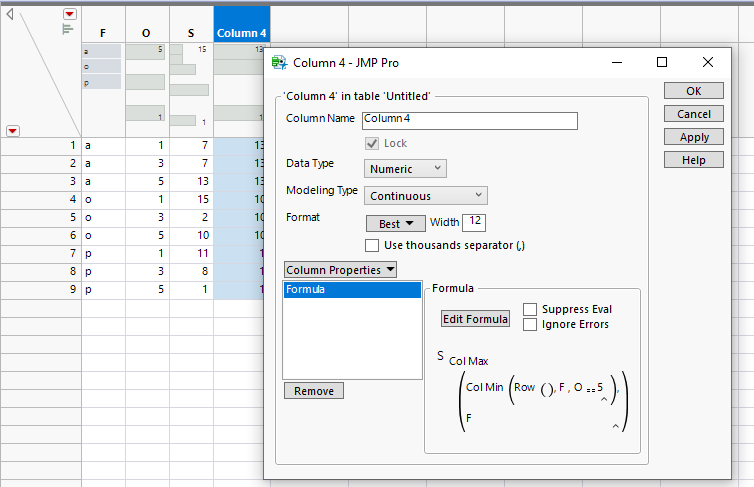
Task: Close the Column 4 dialog
Action: [707, 62]
